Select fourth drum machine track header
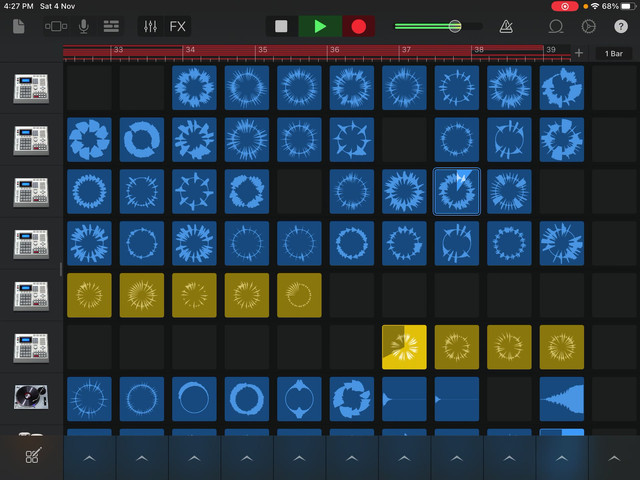This screenshot has width=640, height=480. 31,244
